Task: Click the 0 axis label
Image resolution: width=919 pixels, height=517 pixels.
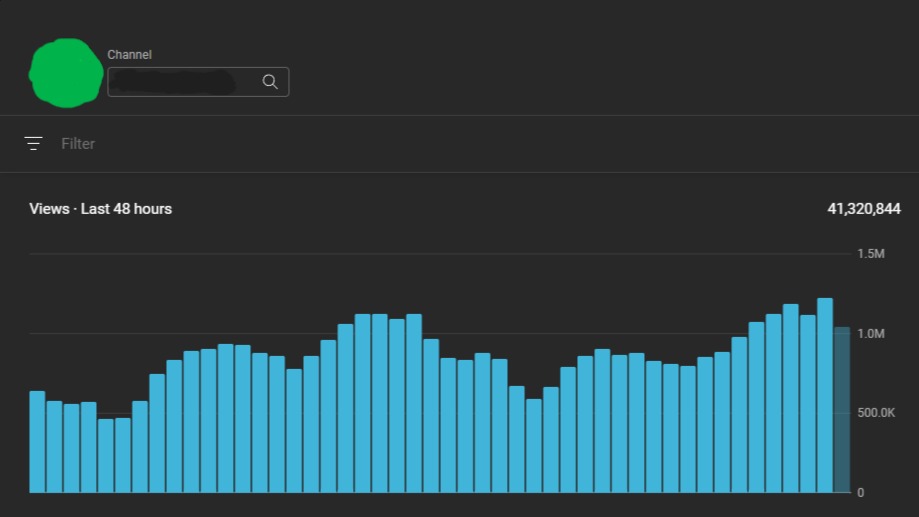Action: 860,492
